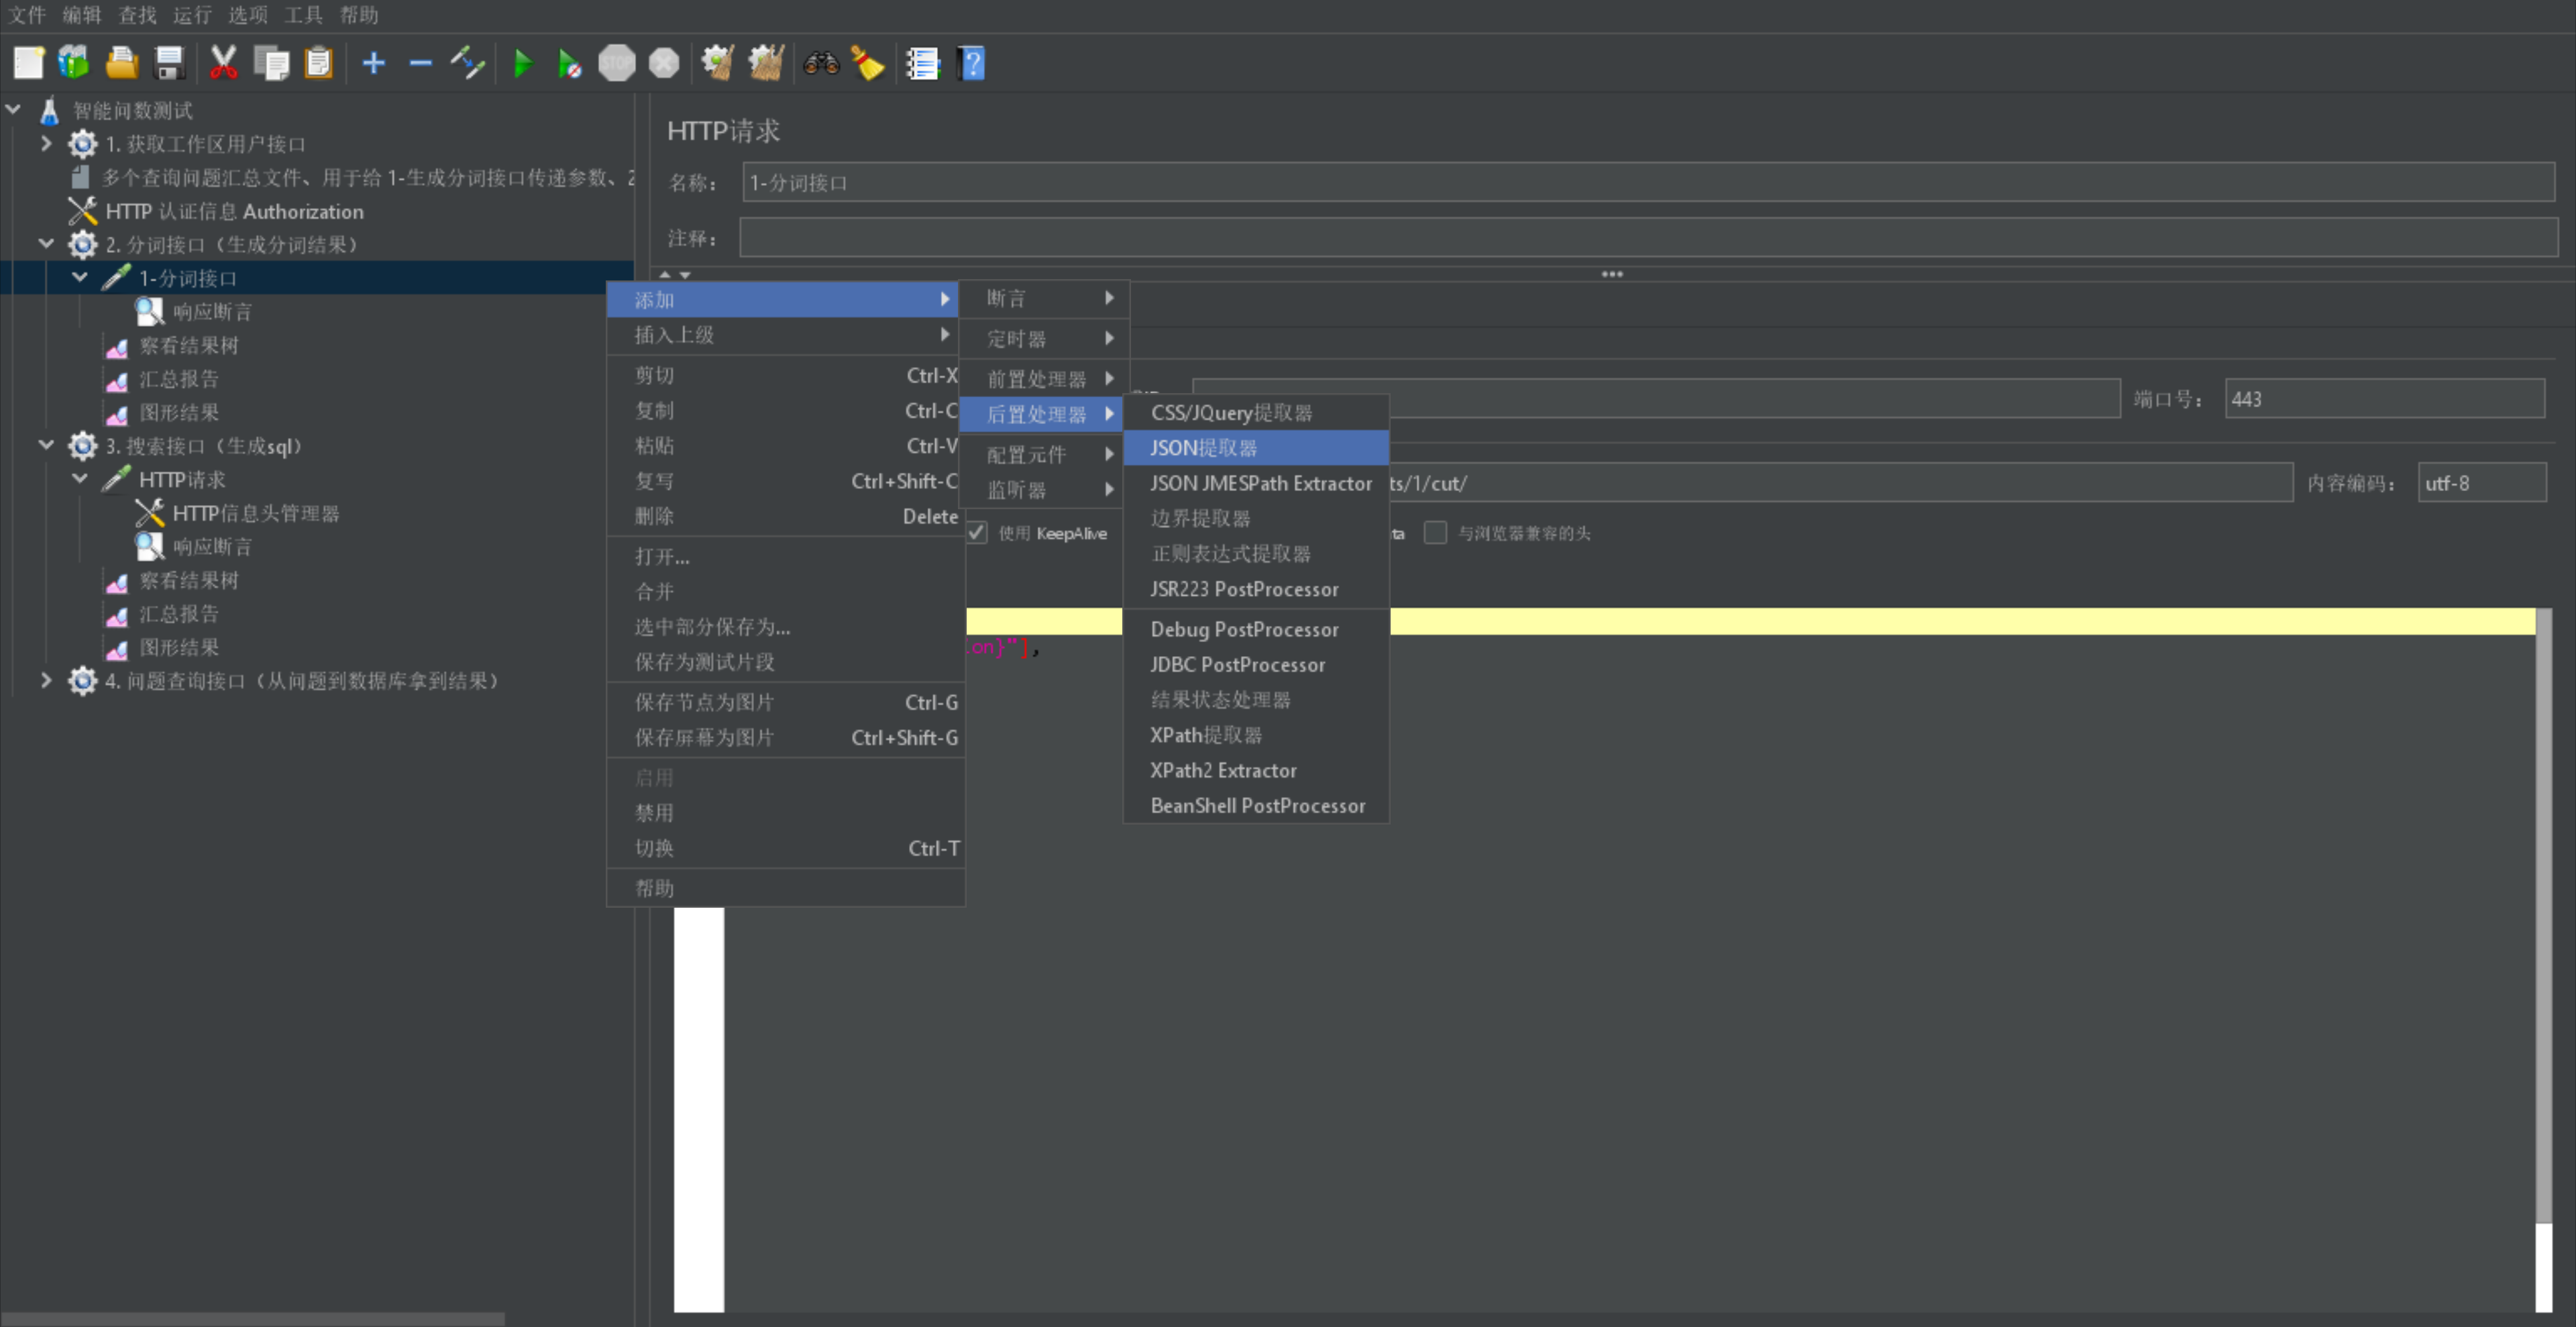2576x1327 pixels.
Task: Click 保存为测试片段 menu entry
Action: click(785, 662)
